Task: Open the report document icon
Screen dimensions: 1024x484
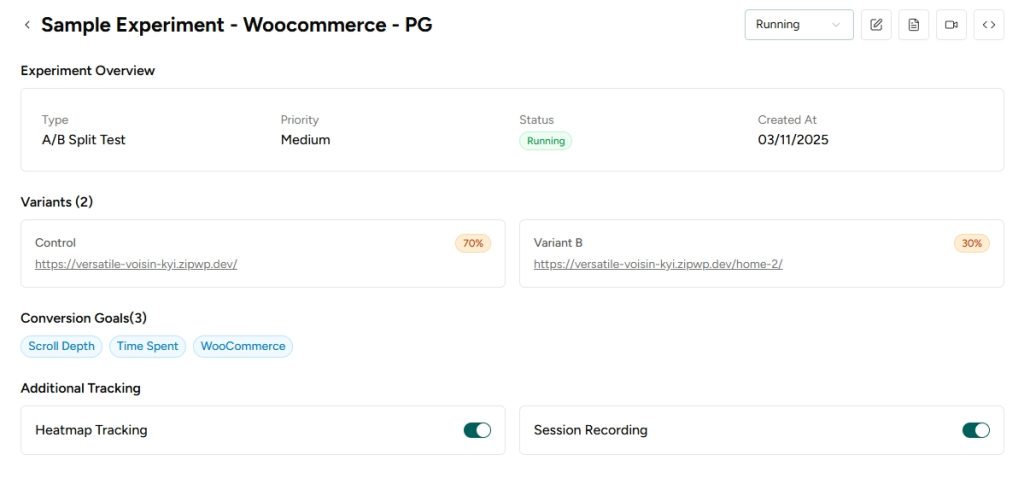Action: pos(914,25)
